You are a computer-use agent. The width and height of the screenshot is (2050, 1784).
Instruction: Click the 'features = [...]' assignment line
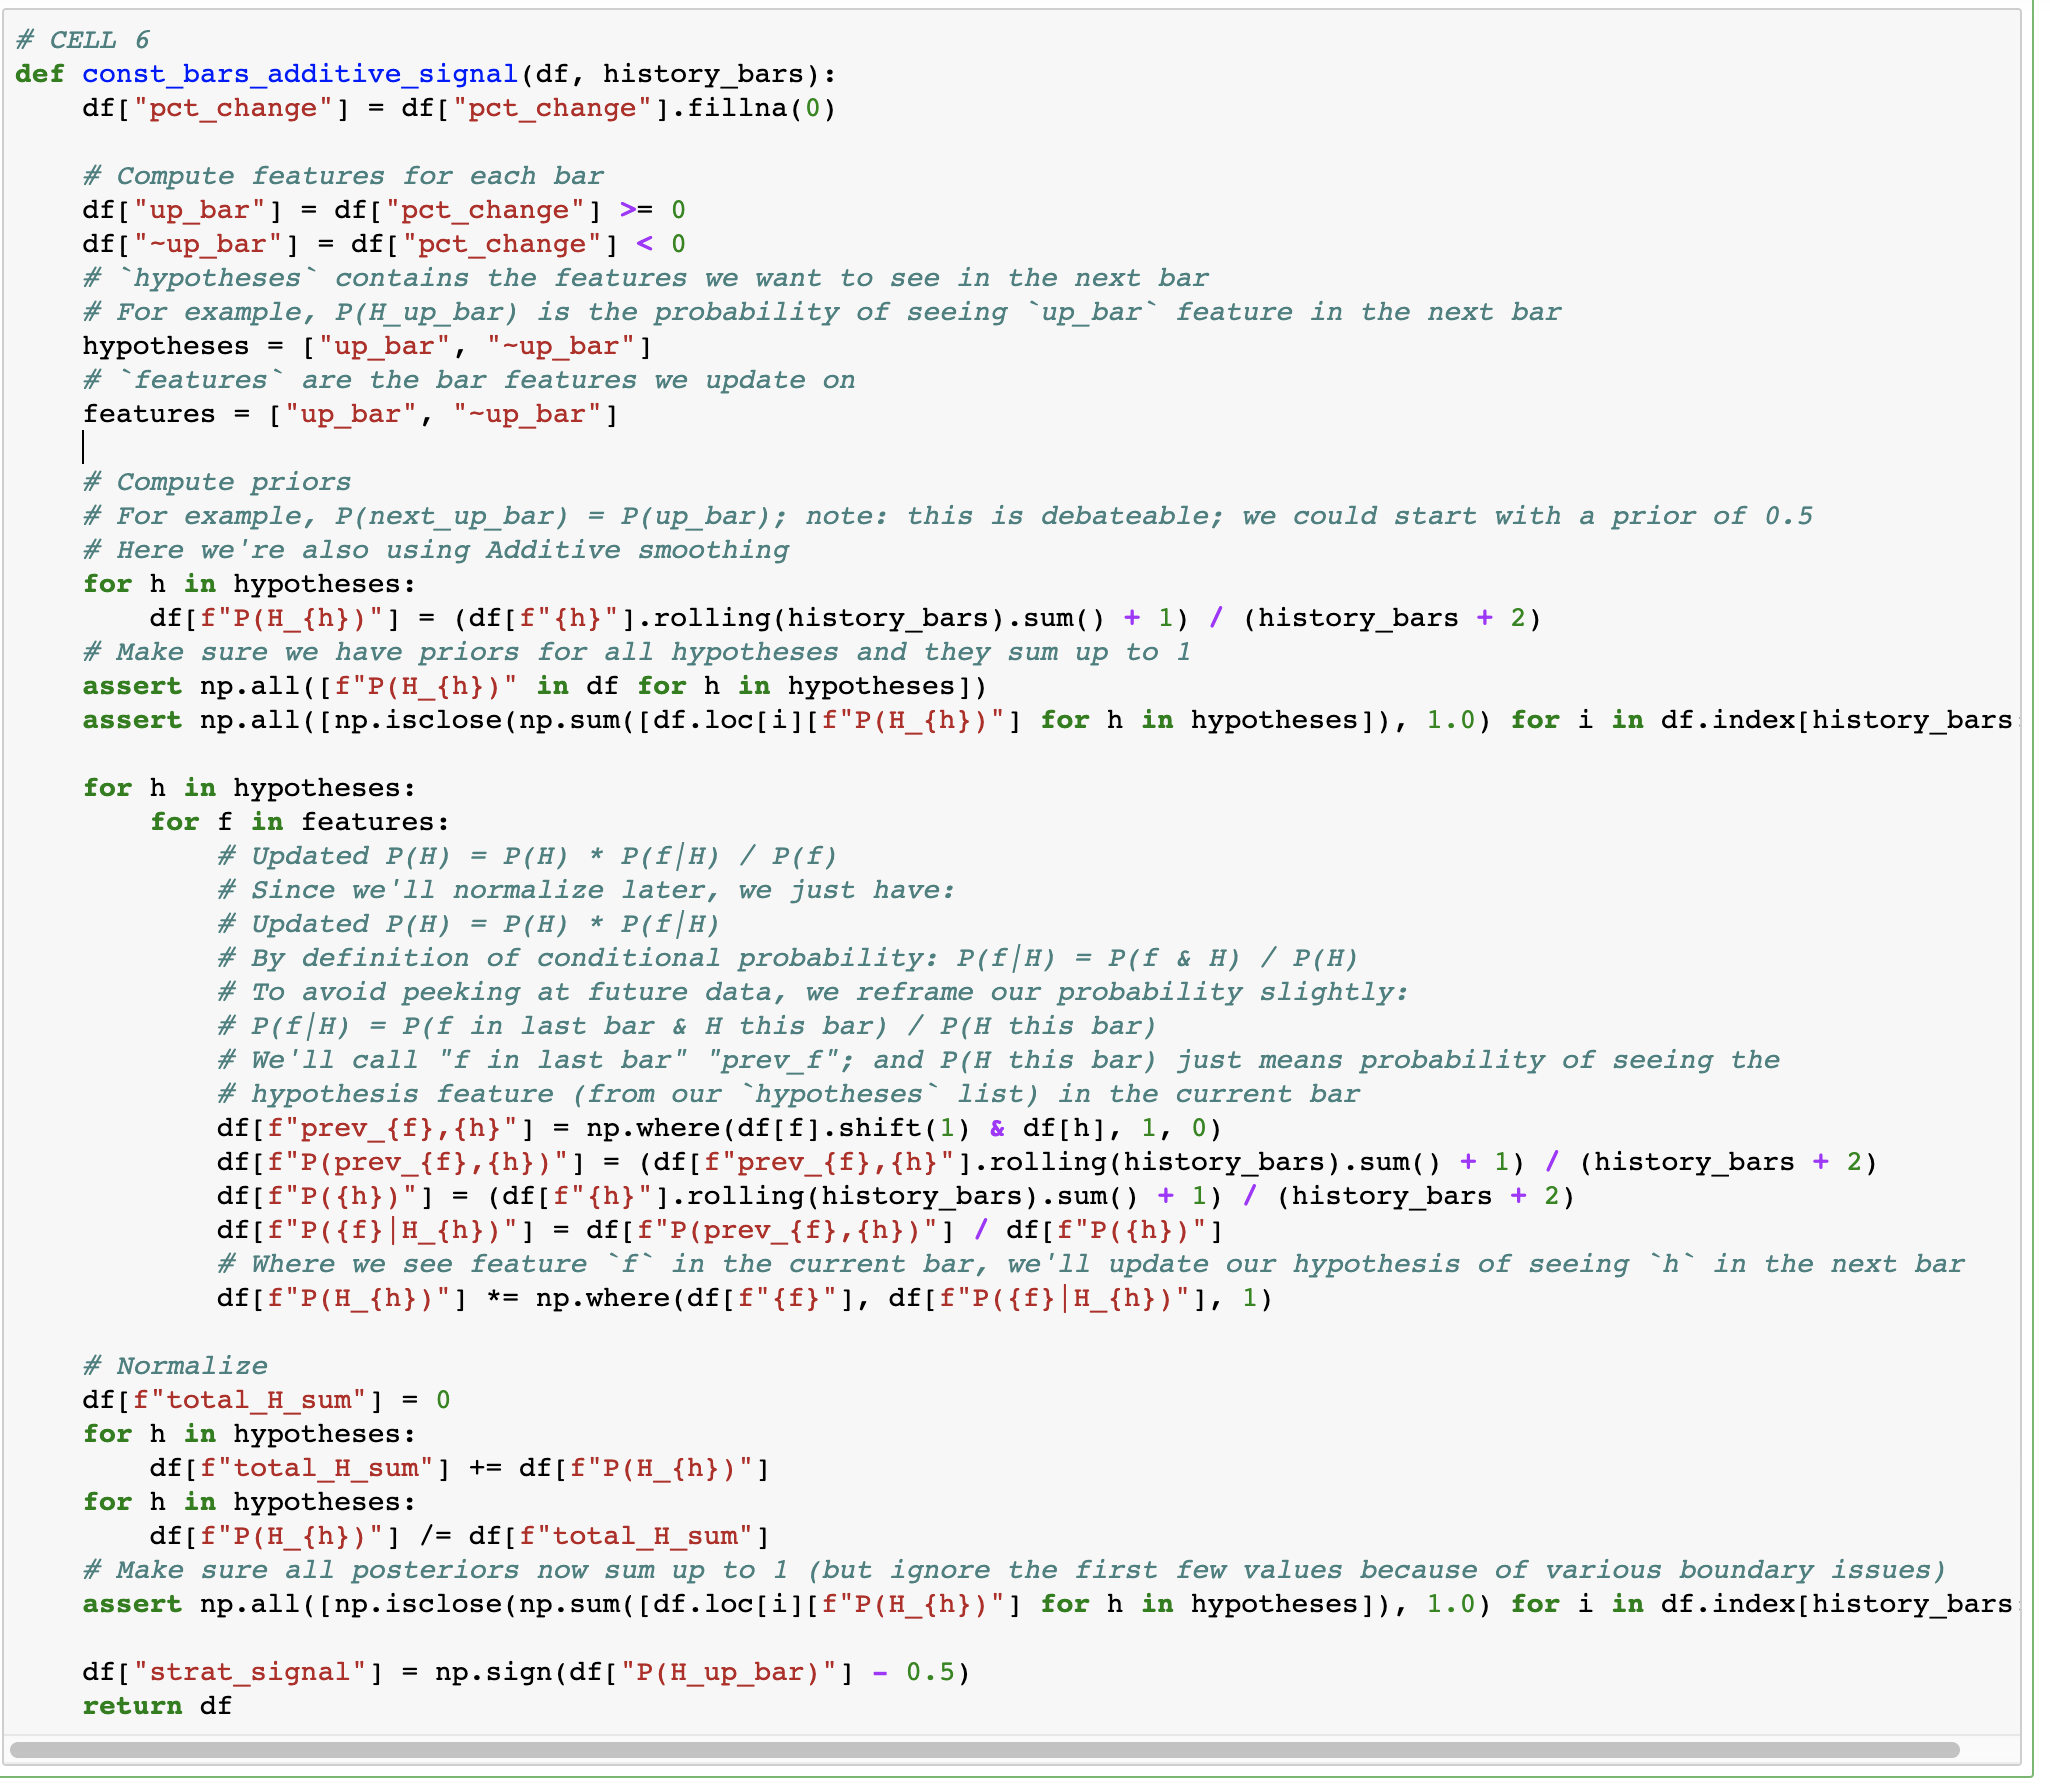350,414
